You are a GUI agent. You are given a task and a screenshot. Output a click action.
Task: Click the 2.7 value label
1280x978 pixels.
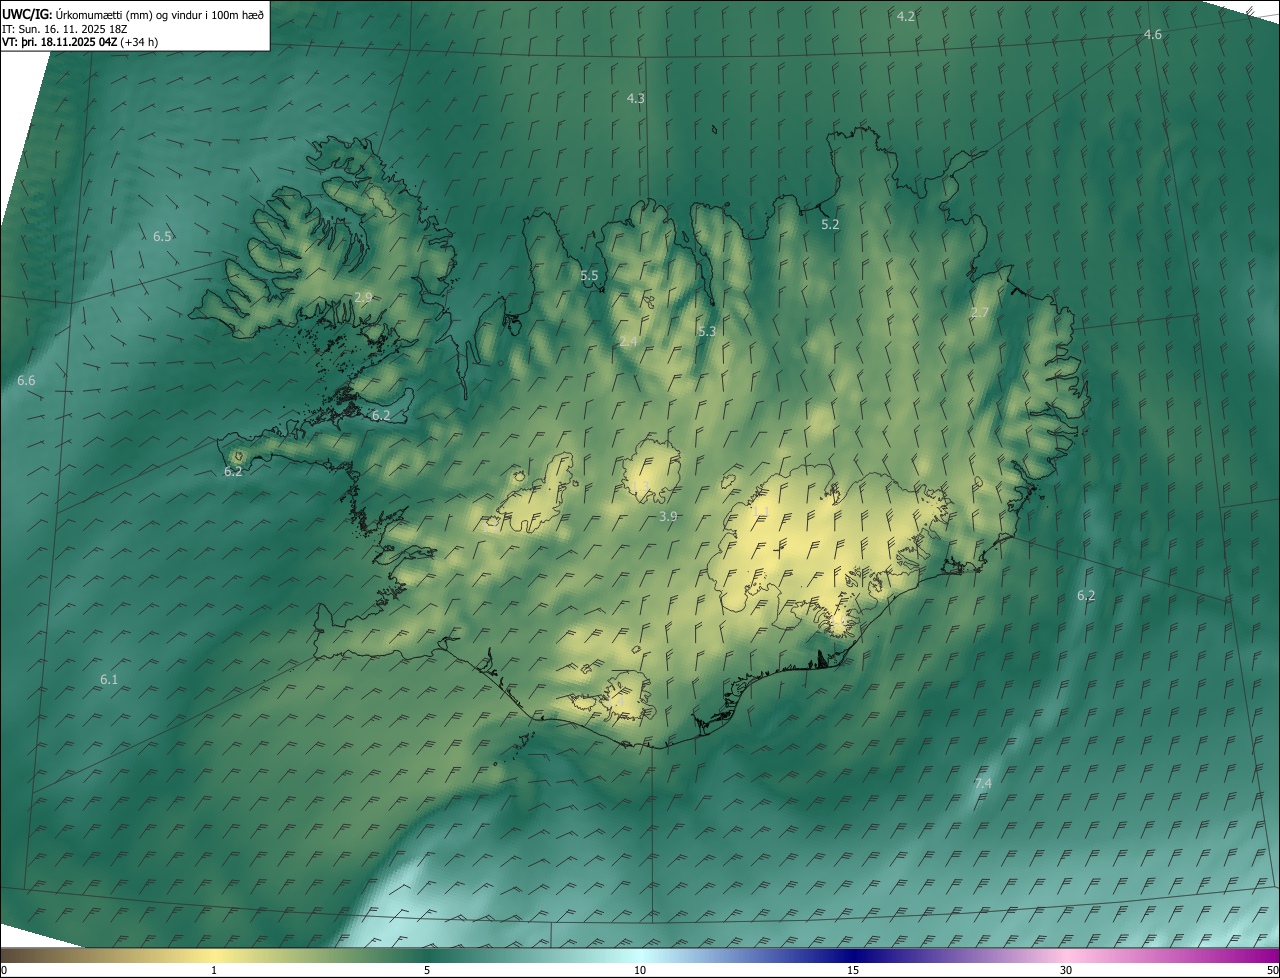(980, 313)
